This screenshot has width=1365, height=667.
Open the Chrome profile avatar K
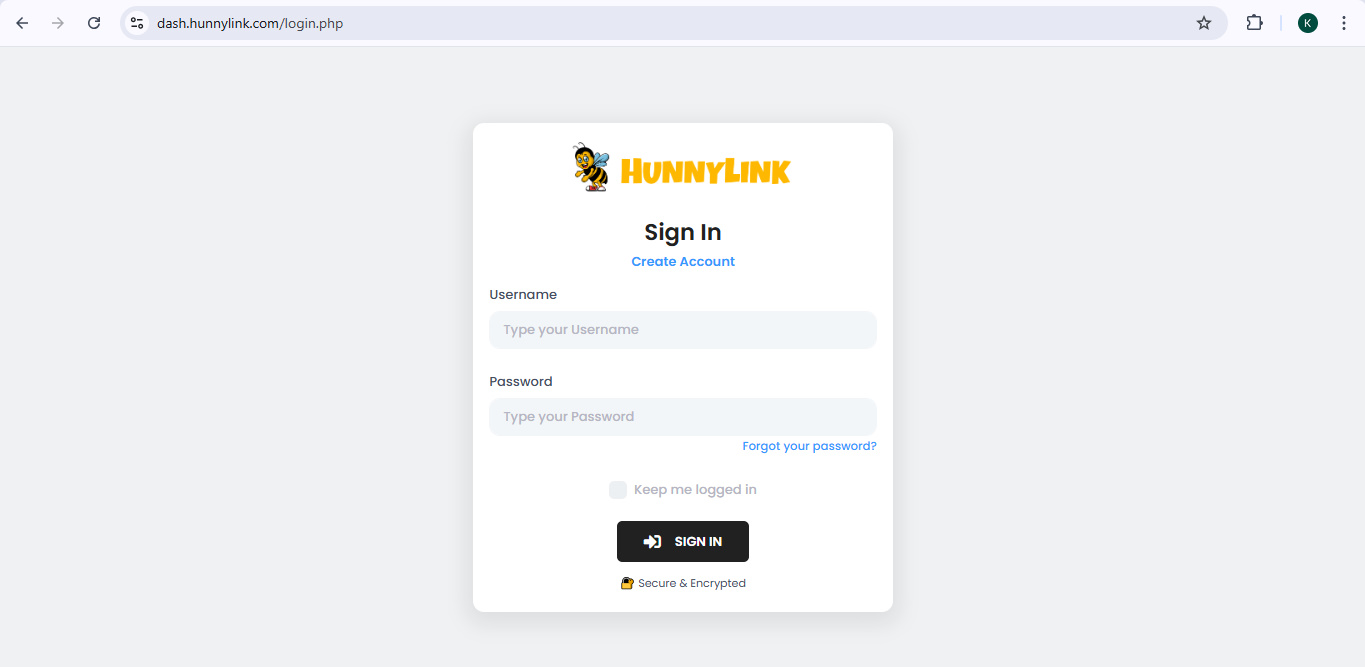pos(1308,23)
